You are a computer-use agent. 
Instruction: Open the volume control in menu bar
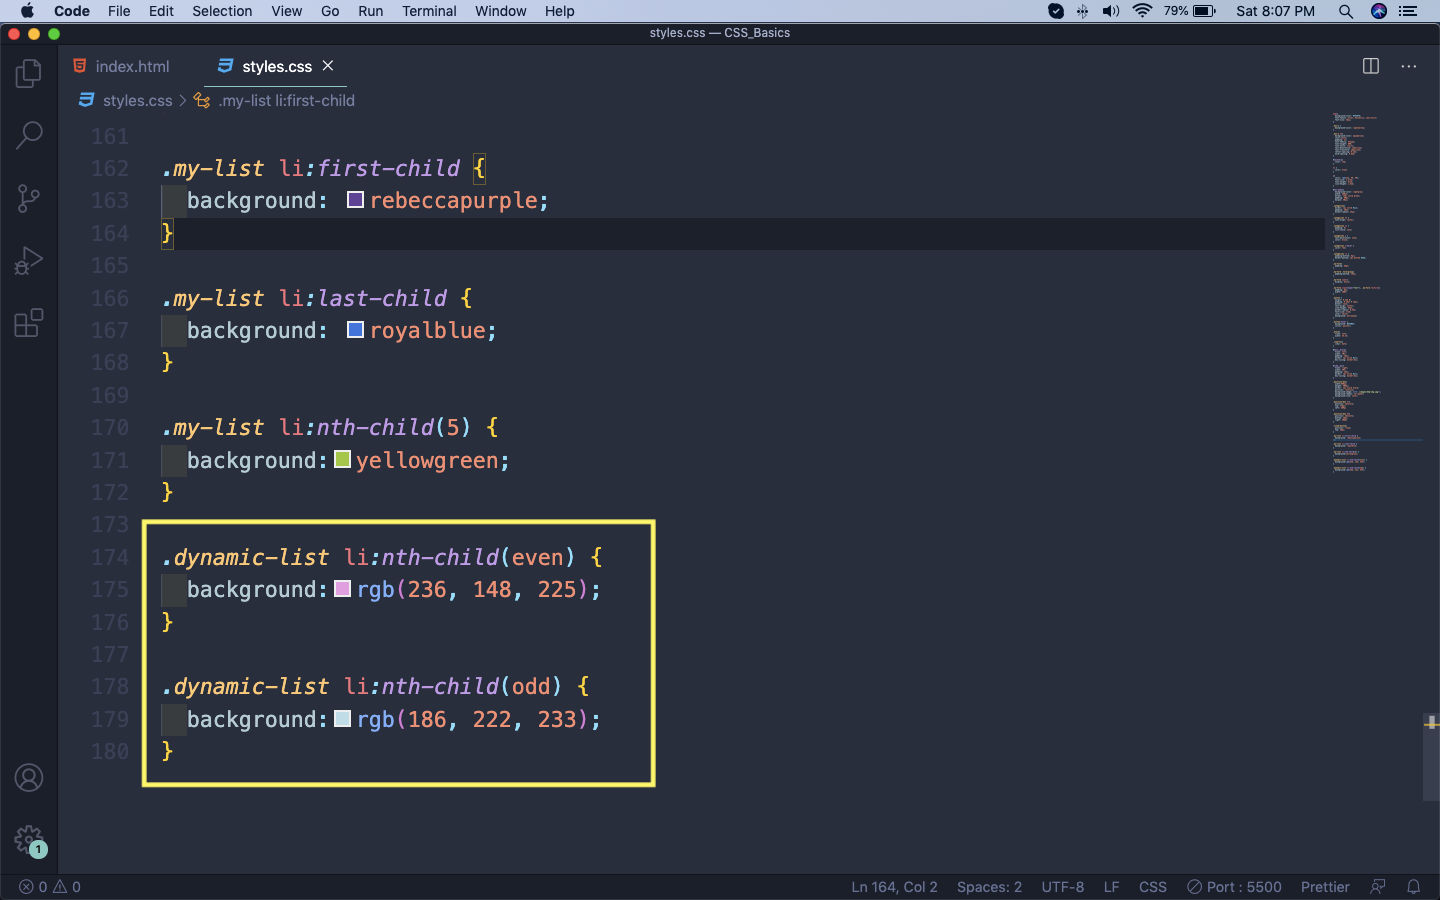pyautogui.click(x=1111, y=11)
